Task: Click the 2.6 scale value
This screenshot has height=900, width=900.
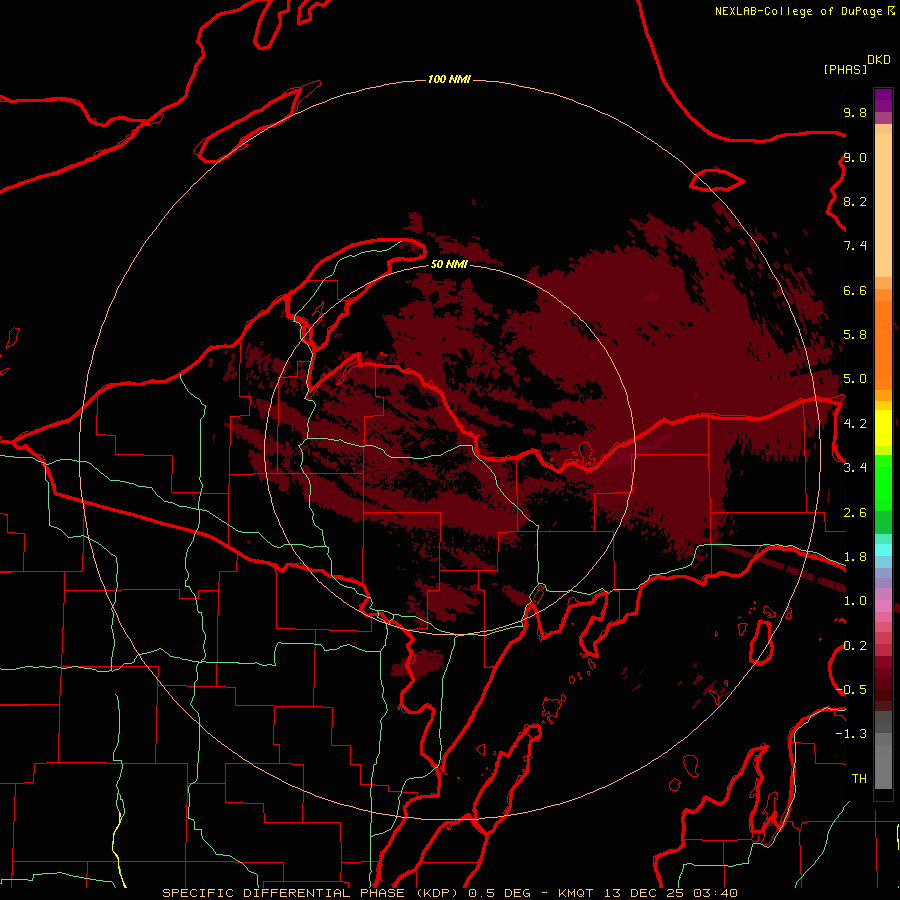Action: 855,513
